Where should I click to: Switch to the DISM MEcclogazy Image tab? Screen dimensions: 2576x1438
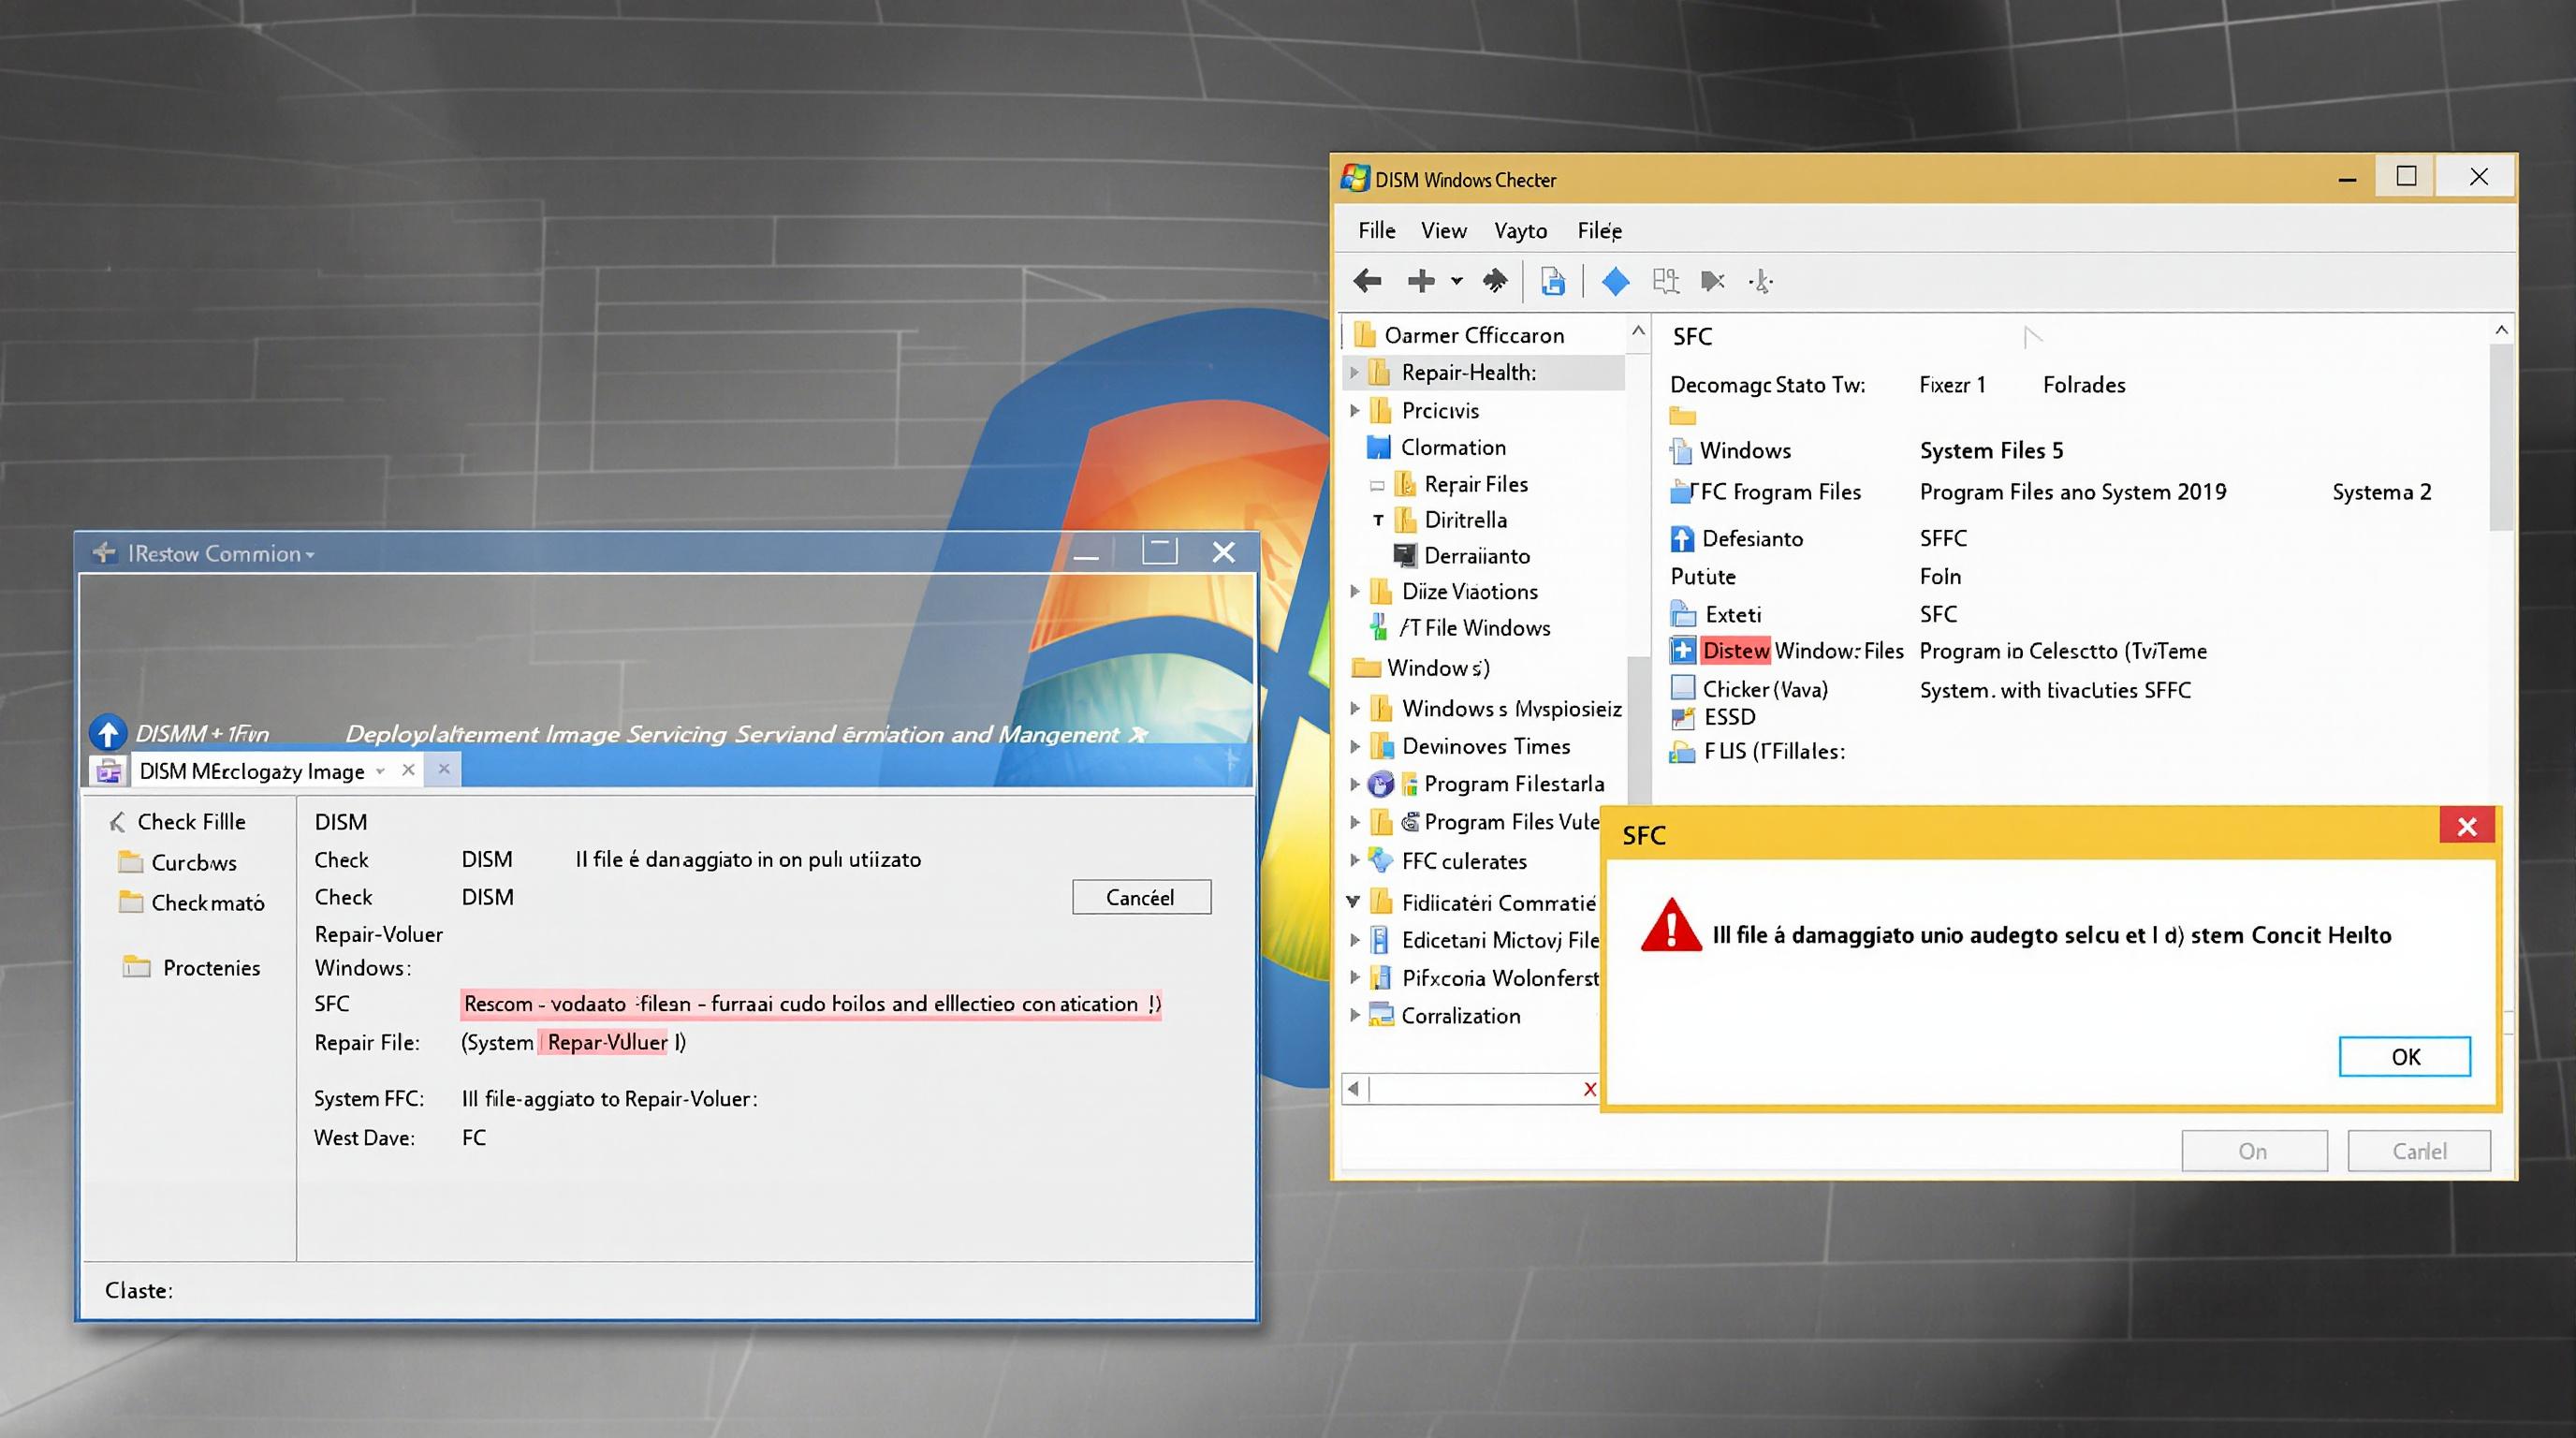250,770
